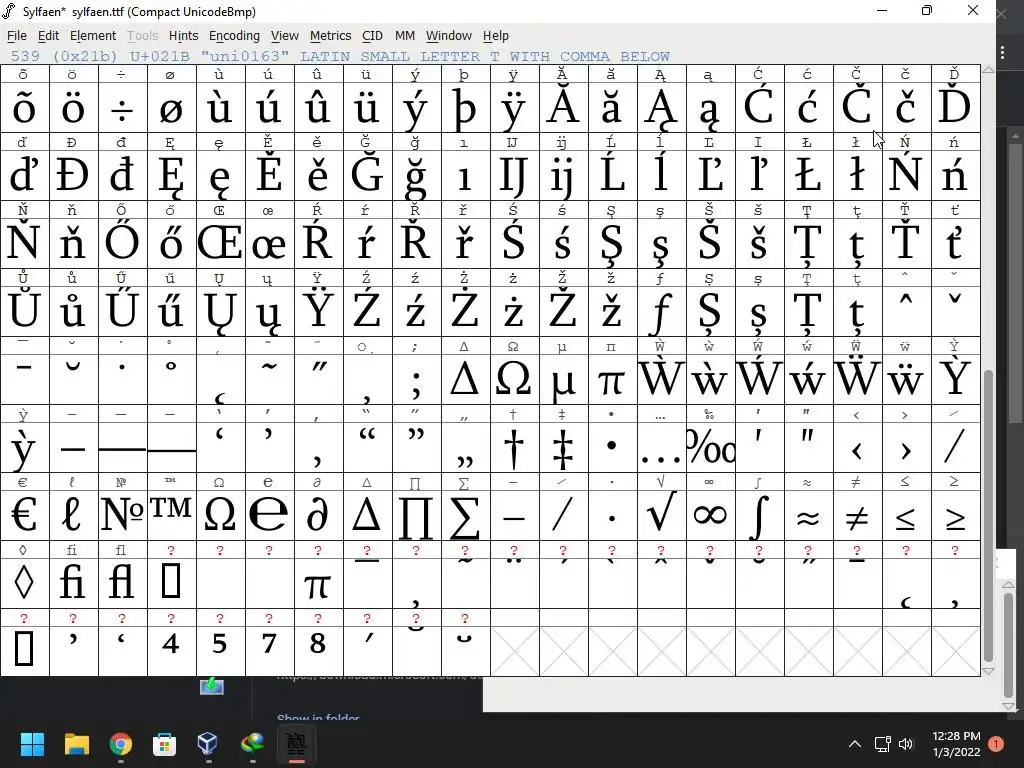Open the MM menu
The image size is (1024, 768).
(405, 36)
